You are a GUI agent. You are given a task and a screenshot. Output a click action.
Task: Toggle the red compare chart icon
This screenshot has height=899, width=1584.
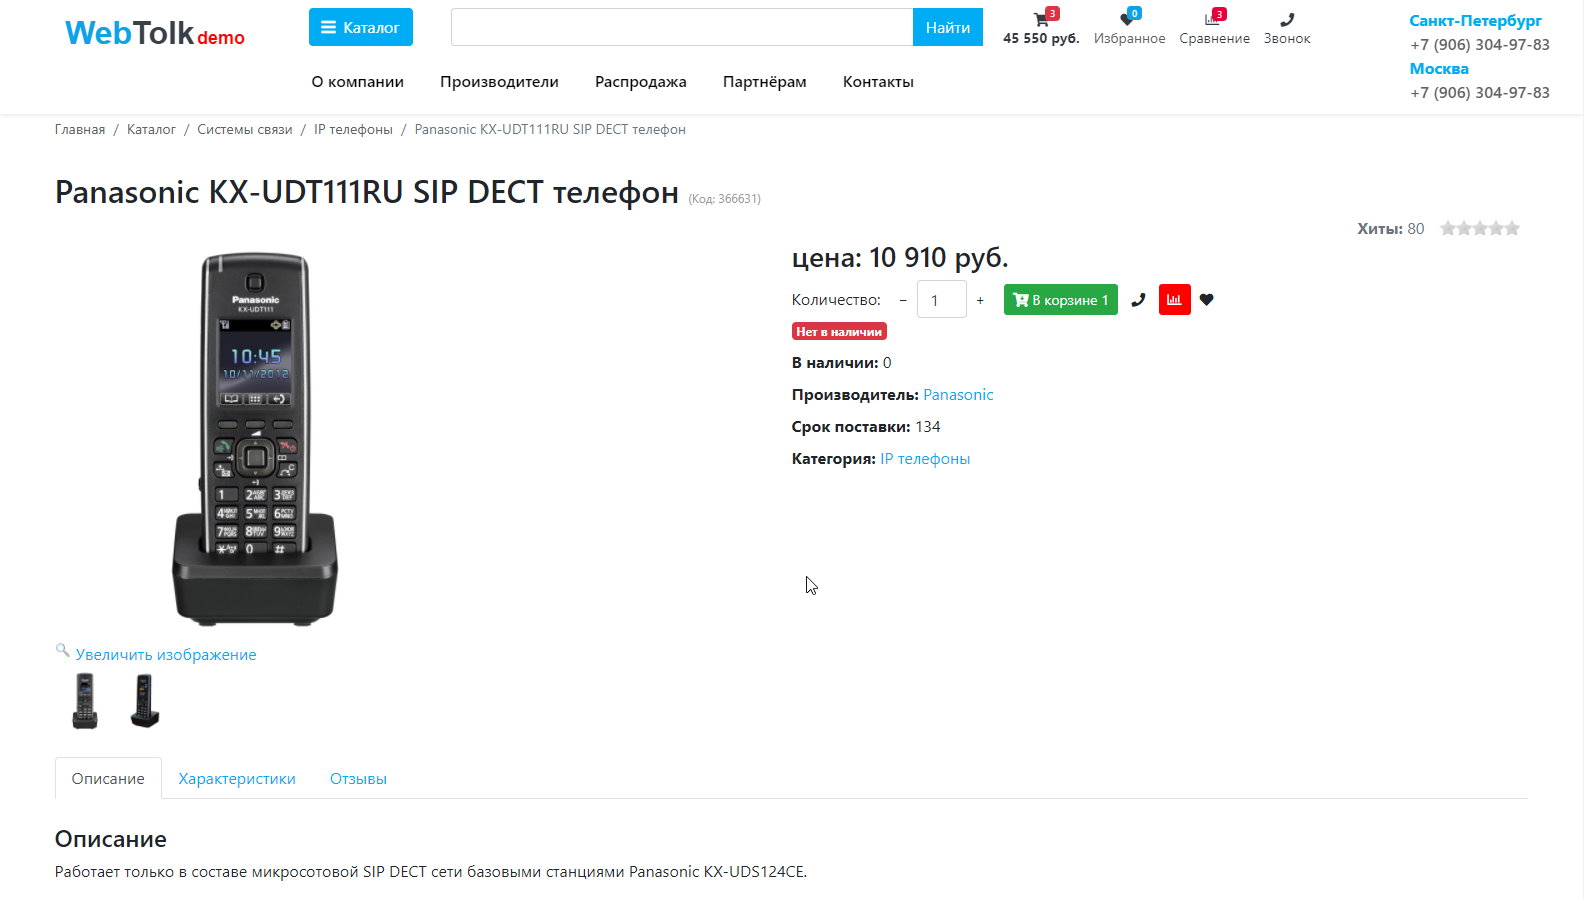(x=1174, y=300)
